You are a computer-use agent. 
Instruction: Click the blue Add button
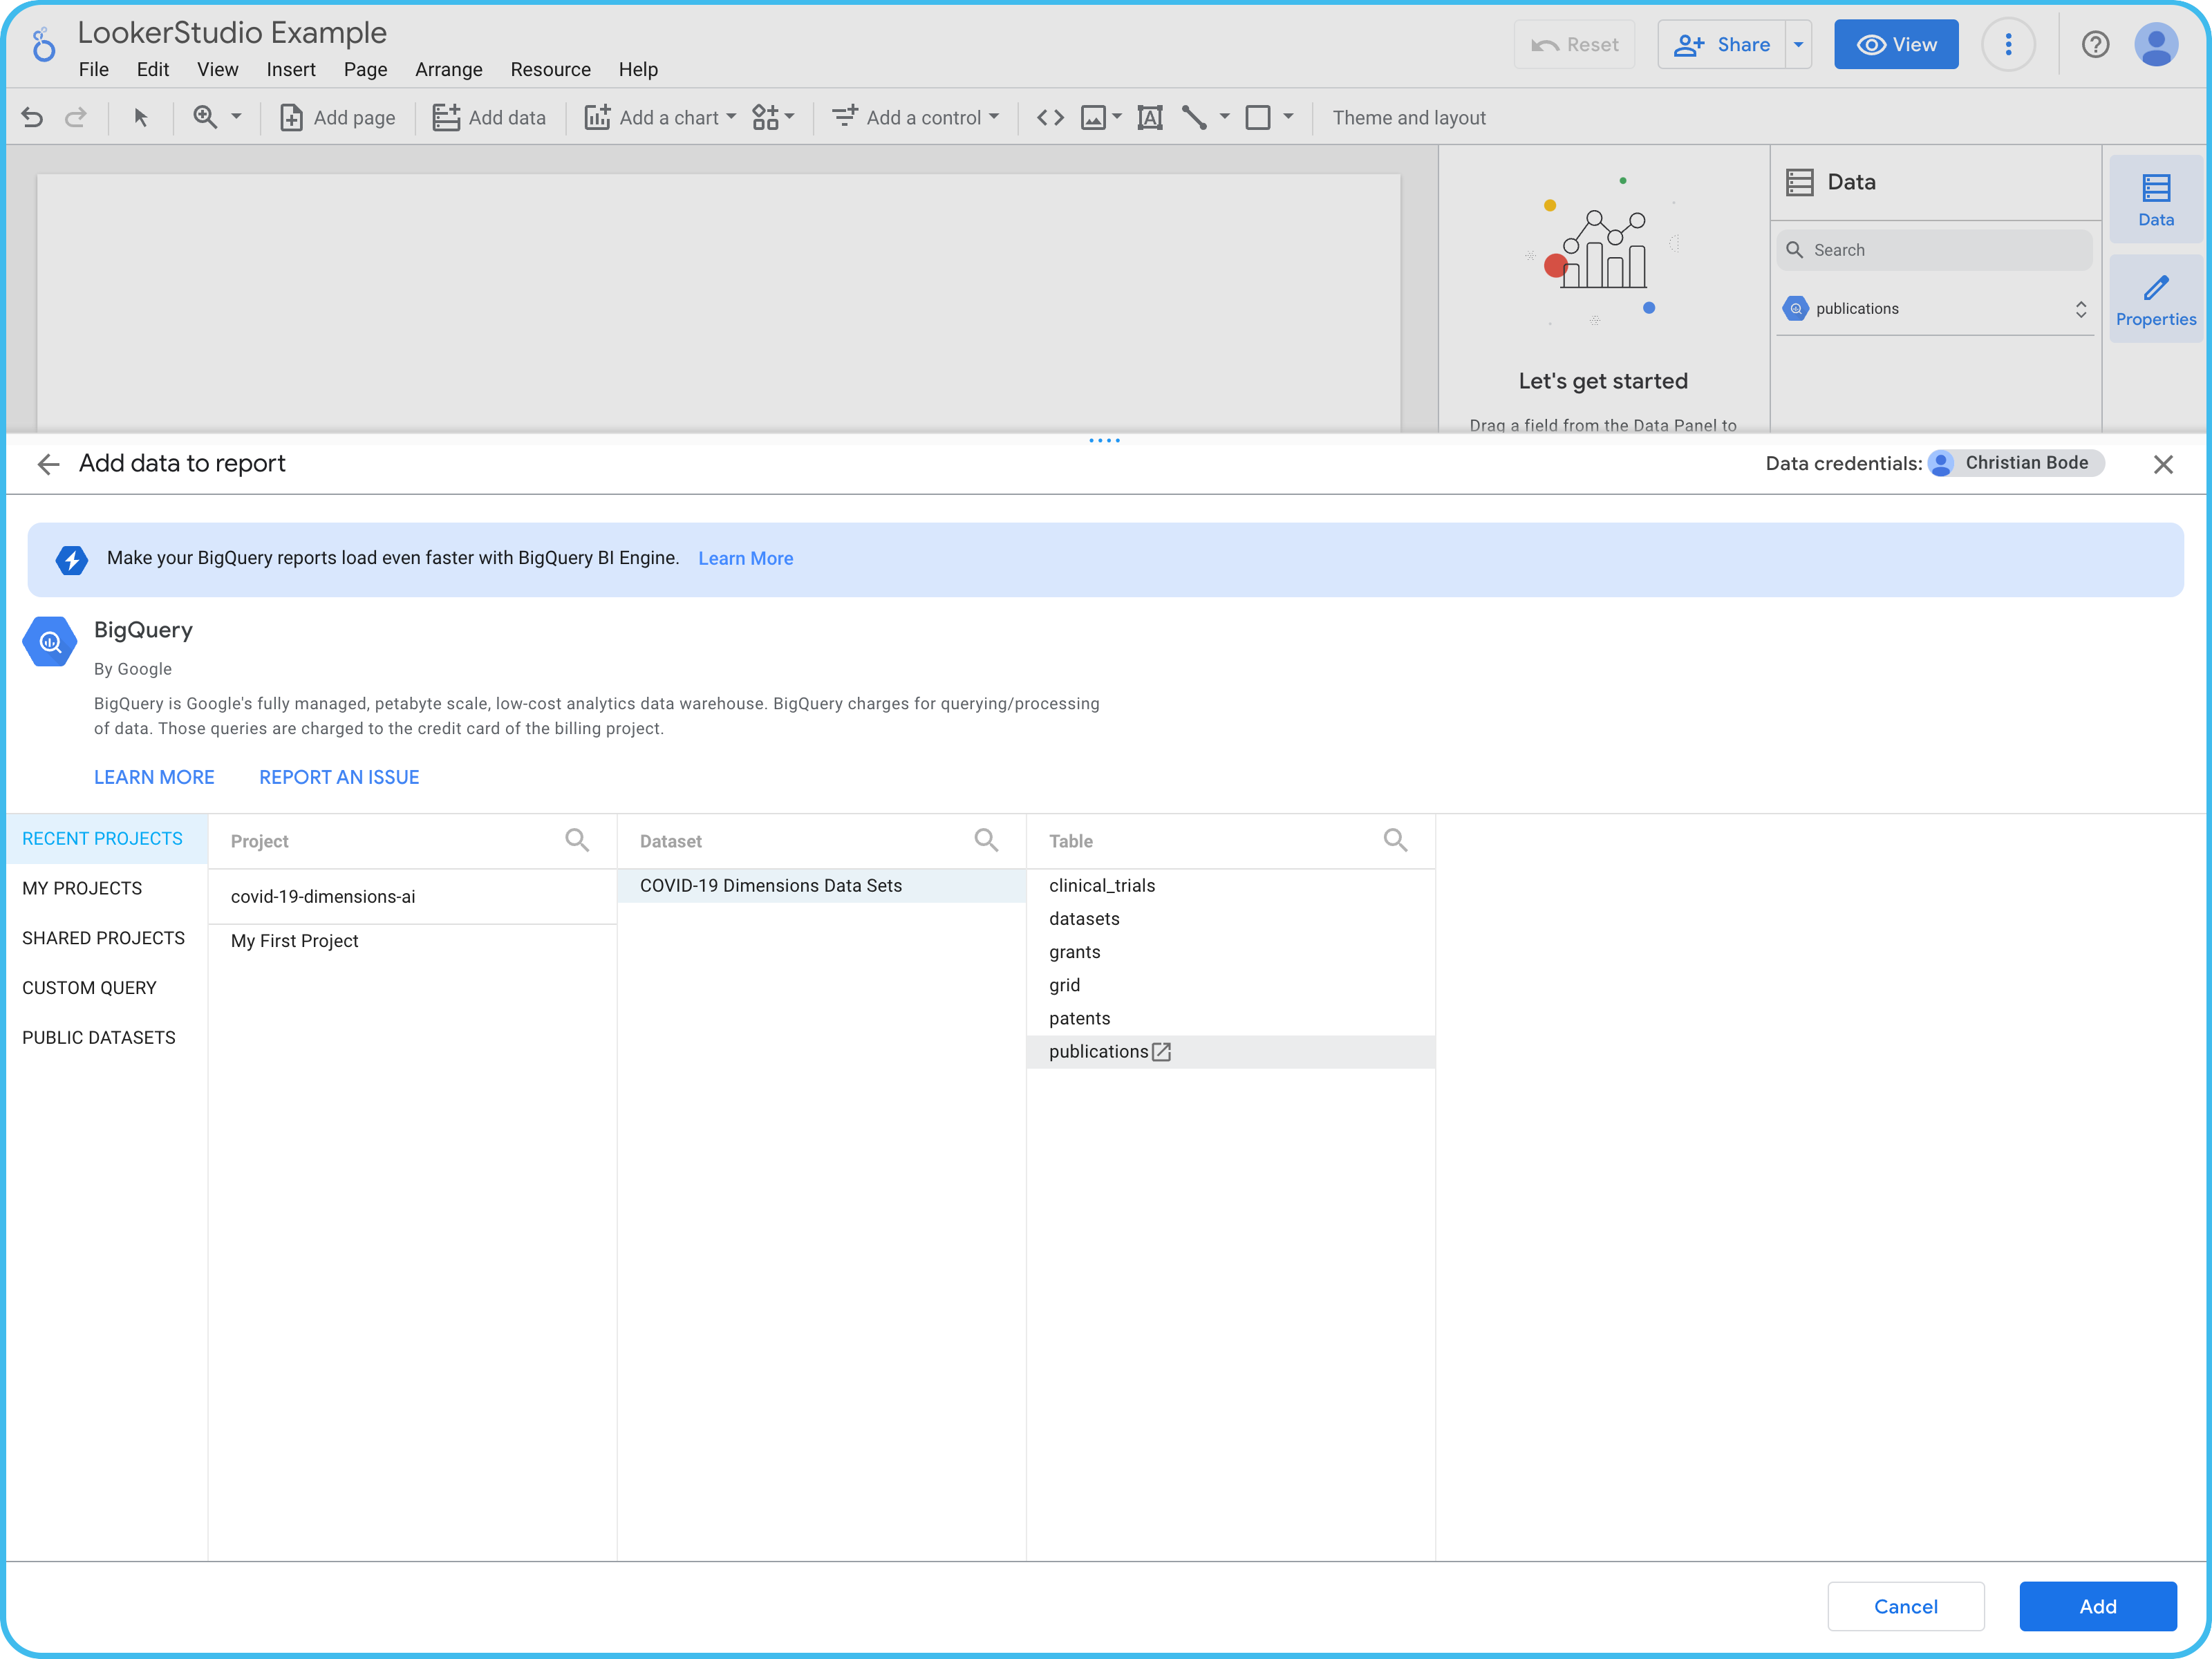[2097, 1606]
